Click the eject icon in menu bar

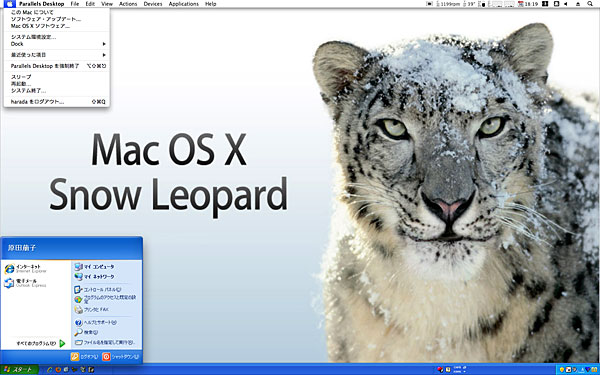[578, 4]
